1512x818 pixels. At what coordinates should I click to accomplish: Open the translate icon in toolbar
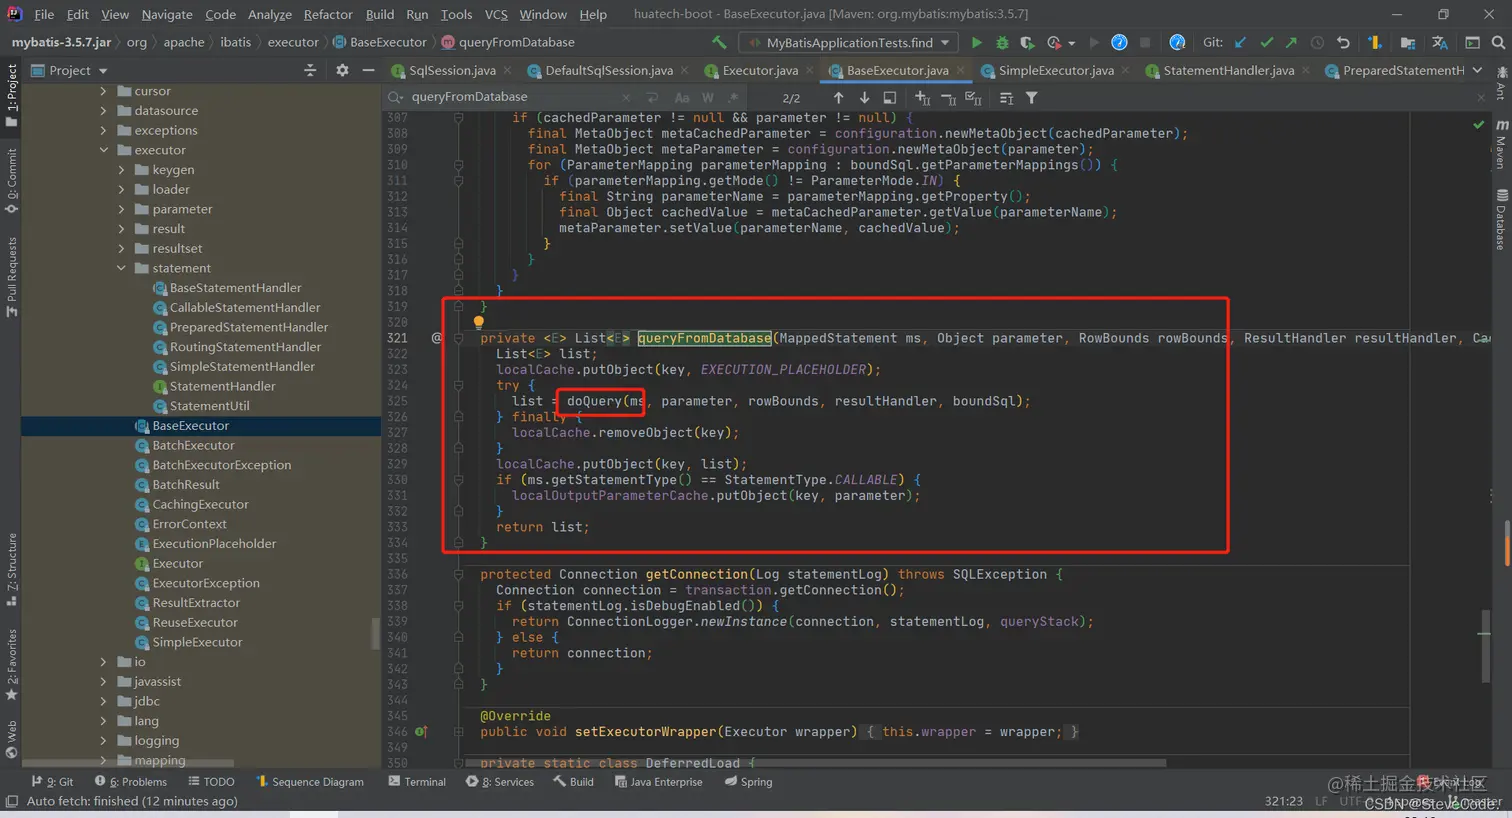pyautogui.click(x=1439, y=42)
